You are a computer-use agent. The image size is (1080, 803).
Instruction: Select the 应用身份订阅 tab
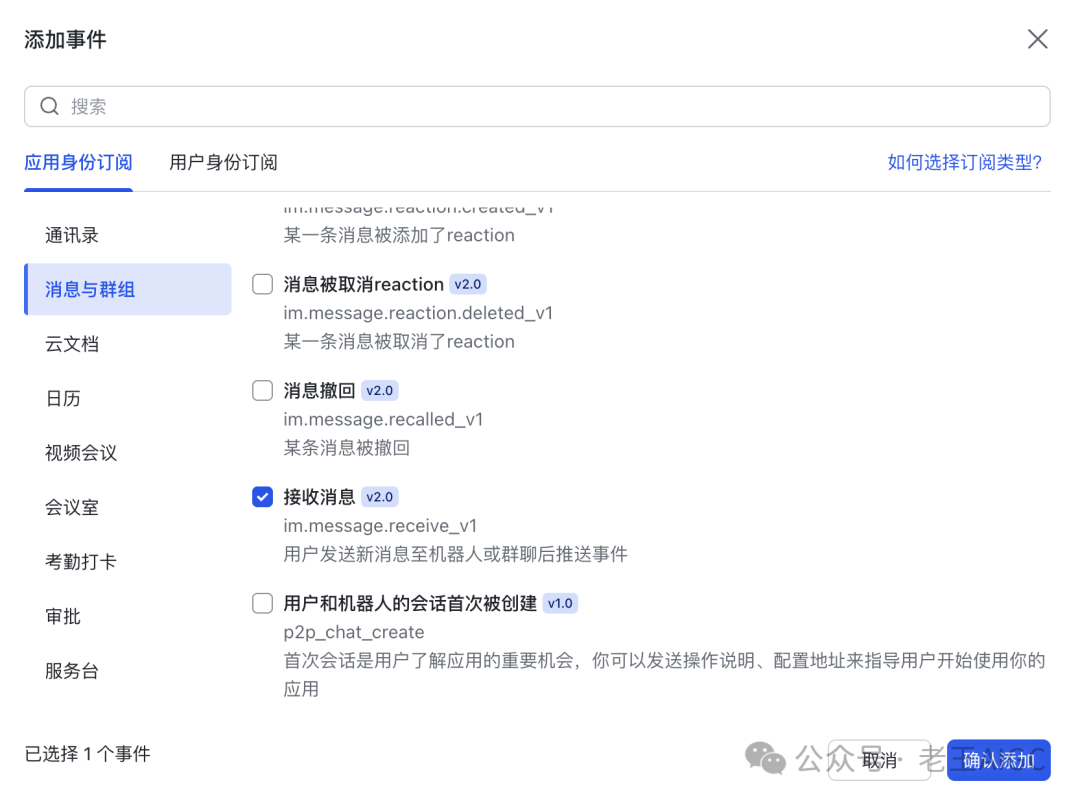pyautogui.click(x=78, y=162)
